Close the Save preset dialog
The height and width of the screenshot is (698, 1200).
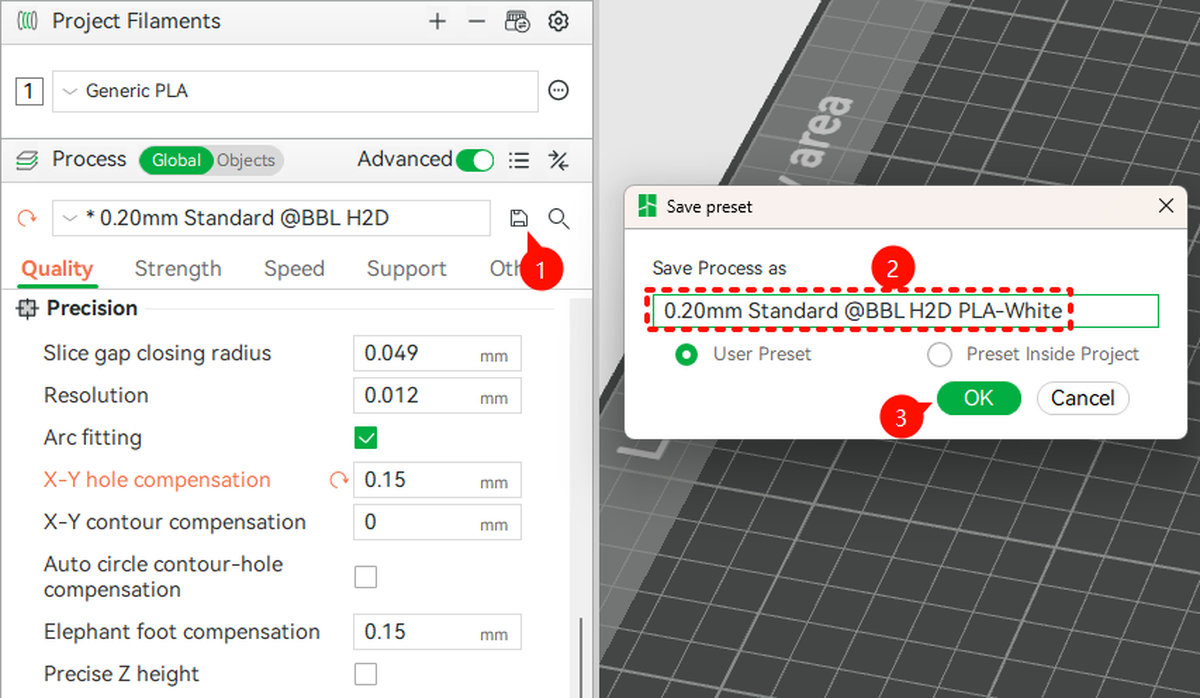pos(1165,206)
